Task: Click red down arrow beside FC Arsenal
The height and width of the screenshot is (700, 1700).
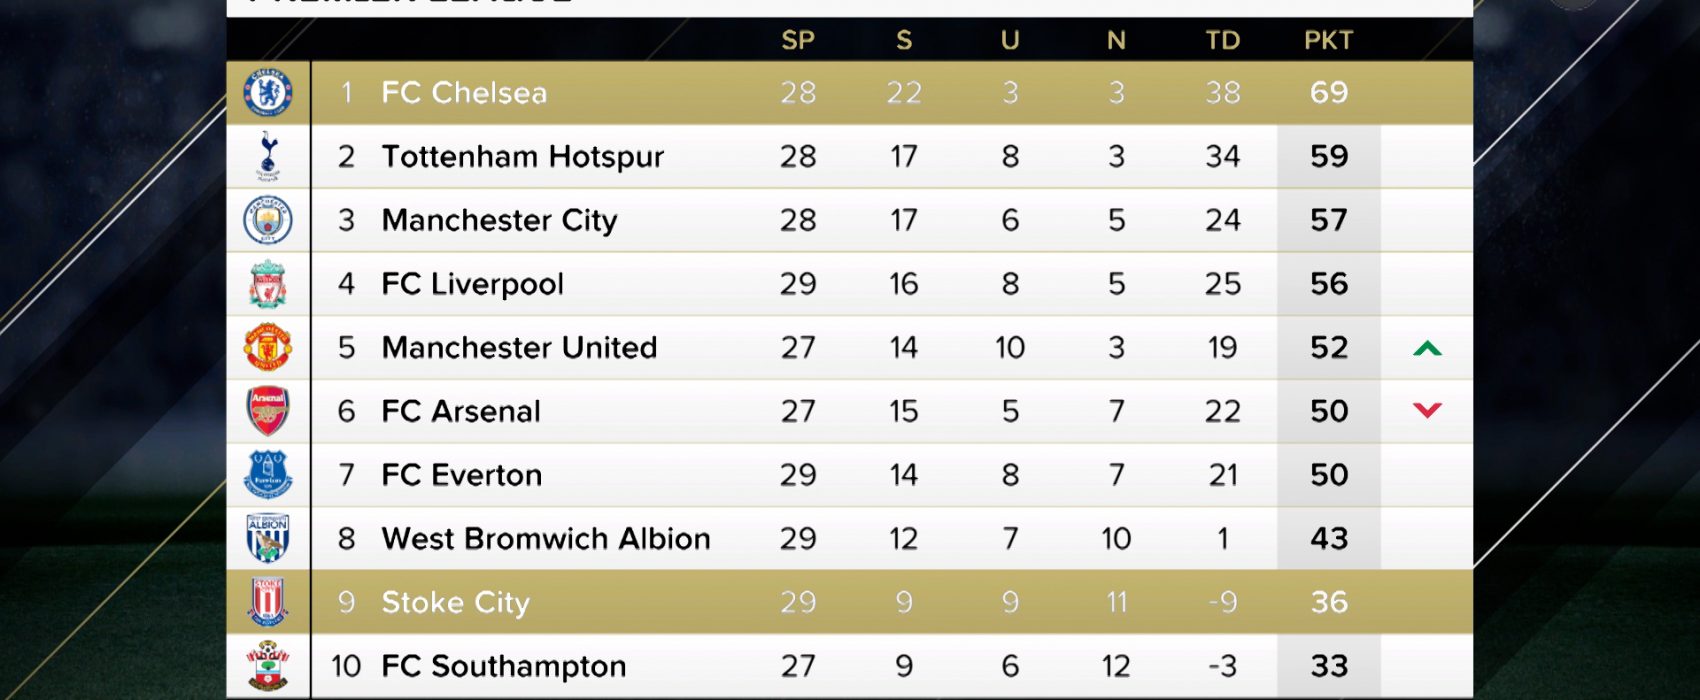Action: point(1427,410)
